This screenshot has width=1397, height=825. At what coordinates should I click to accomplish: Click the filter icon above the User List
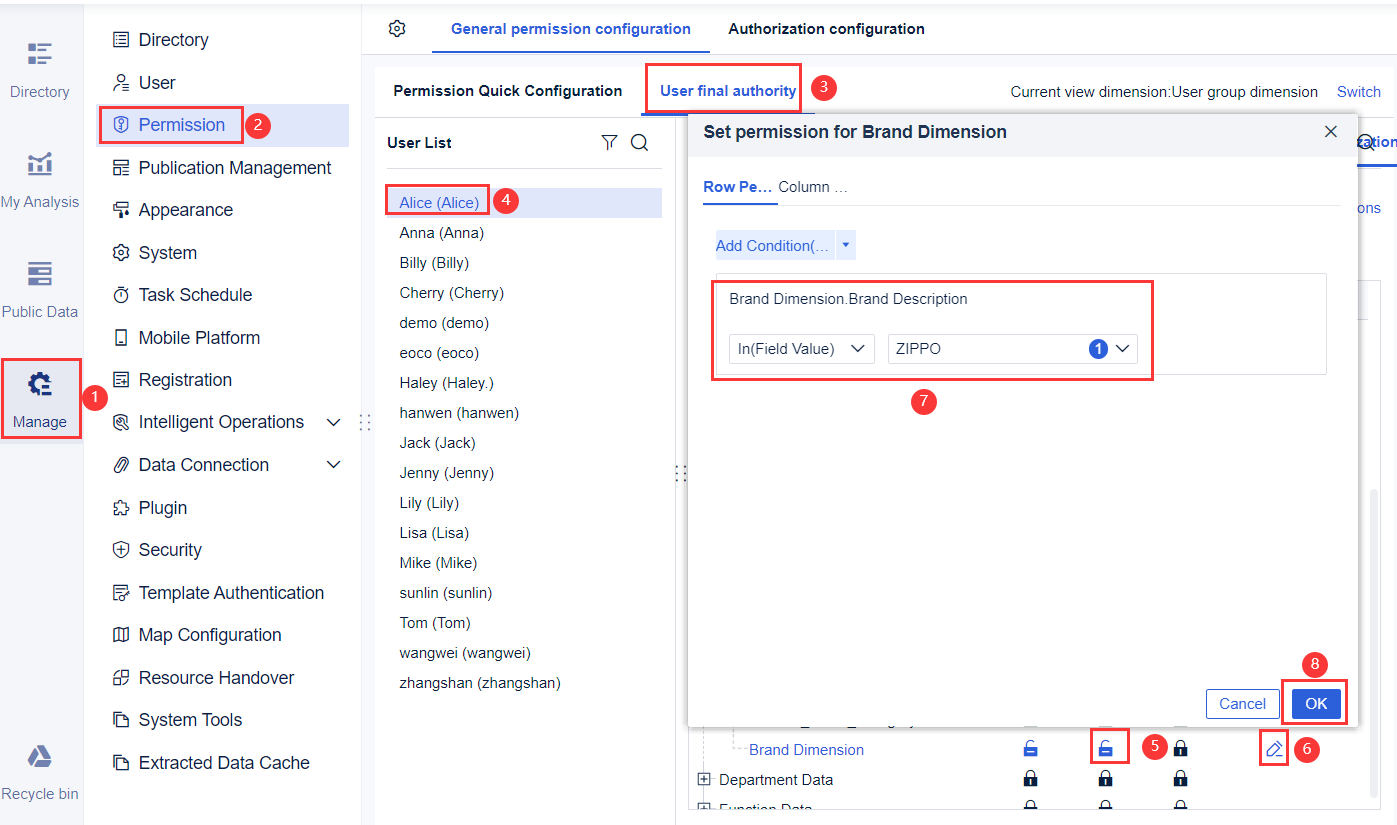pos(609,142)
